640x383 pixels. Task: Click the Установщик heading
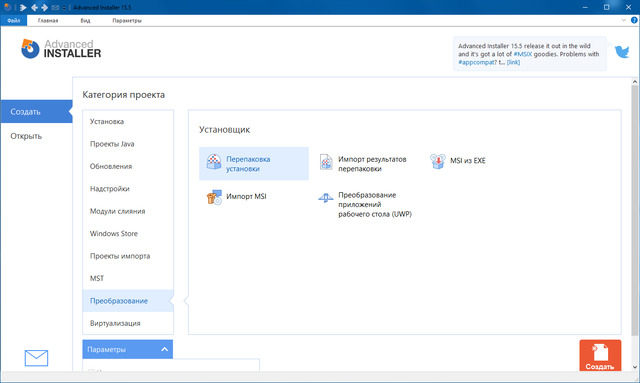(x=224, y=130)
